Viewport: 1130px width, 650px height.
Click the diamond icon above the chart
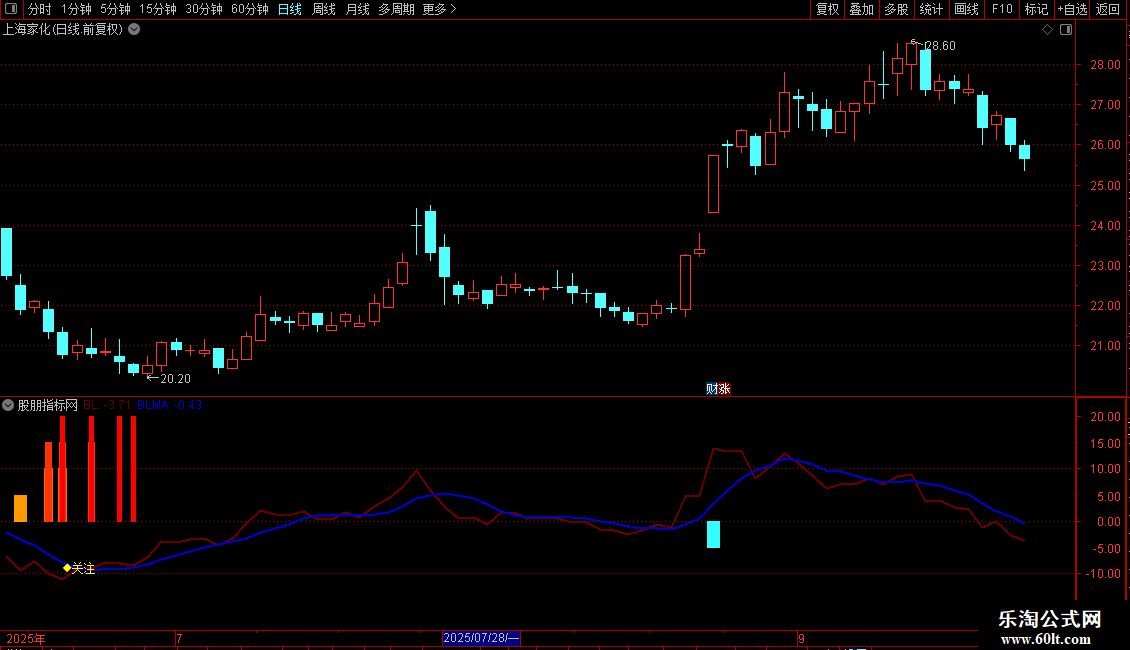pos(1048,30)
